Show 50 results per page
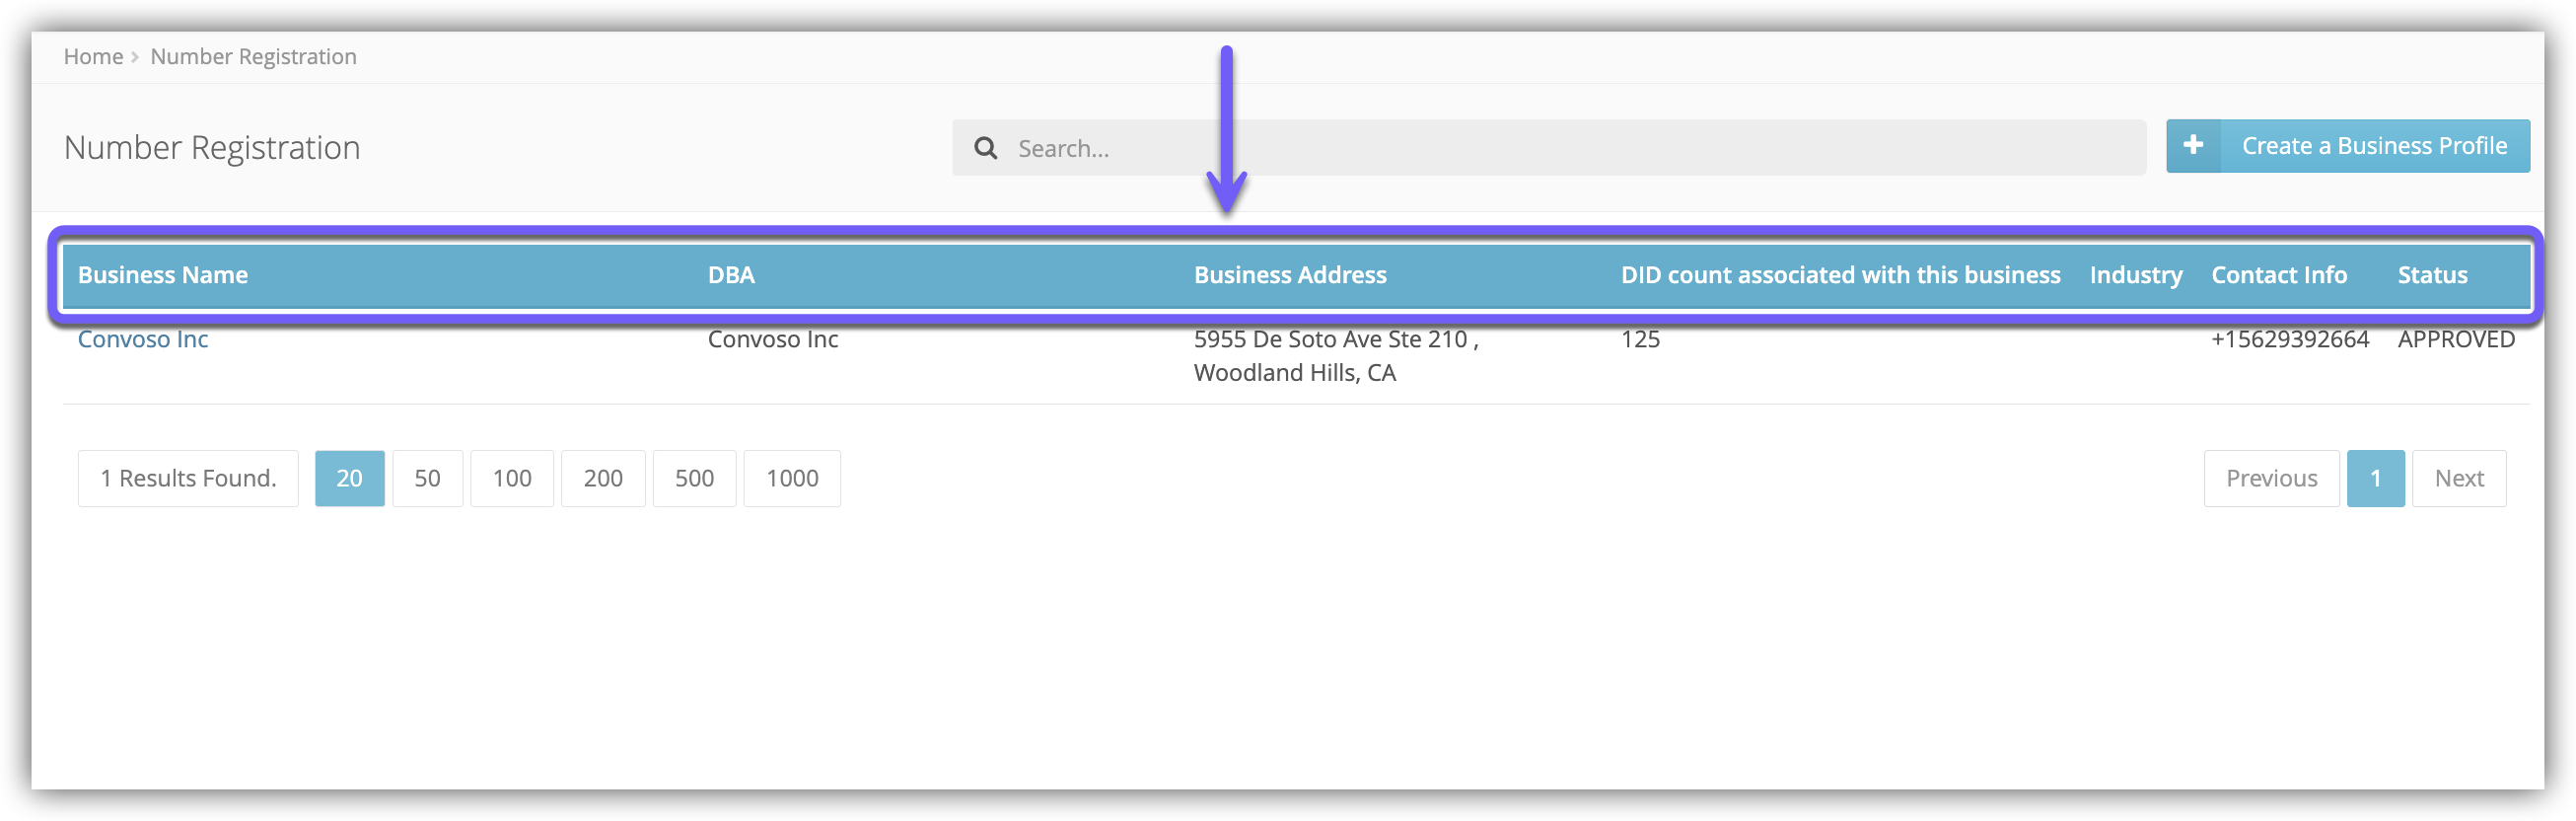Screen dimensions: 2576x821 [427, 478]
